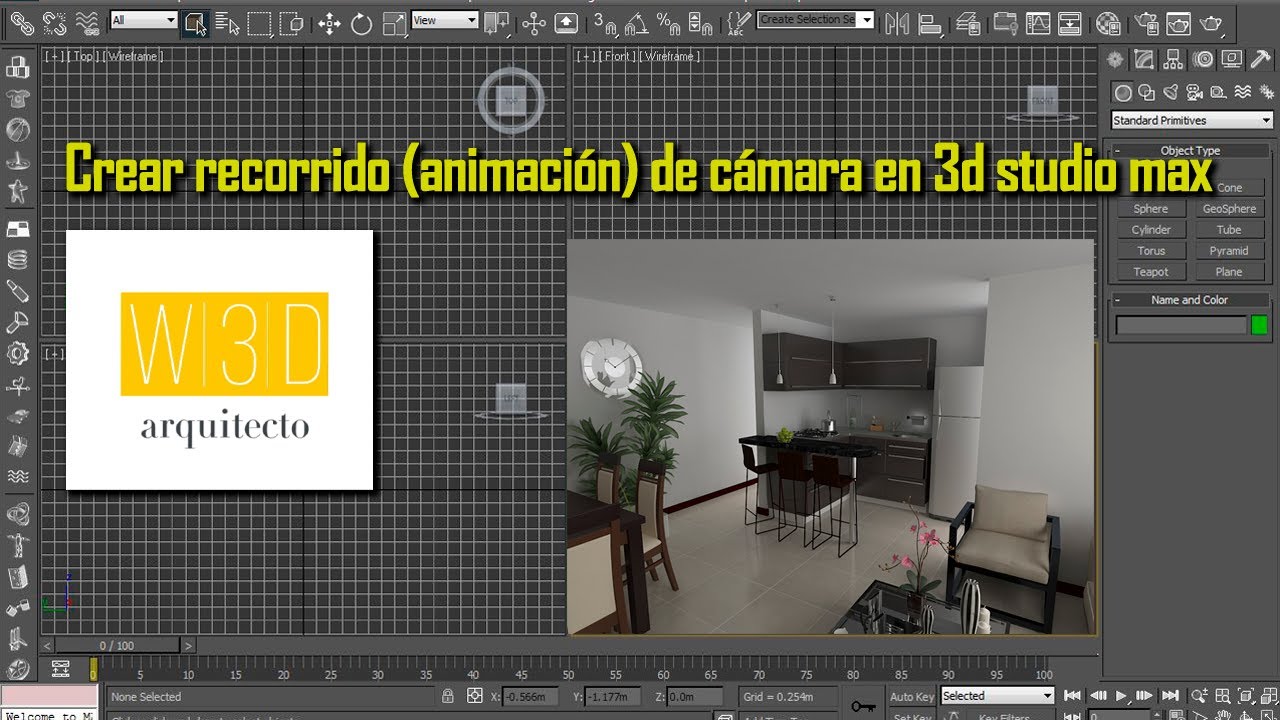Viewport: 1280px width, 720px height.
Task: Toggle Absolute/Offset transform type-in mode
Action: point(475,696)
